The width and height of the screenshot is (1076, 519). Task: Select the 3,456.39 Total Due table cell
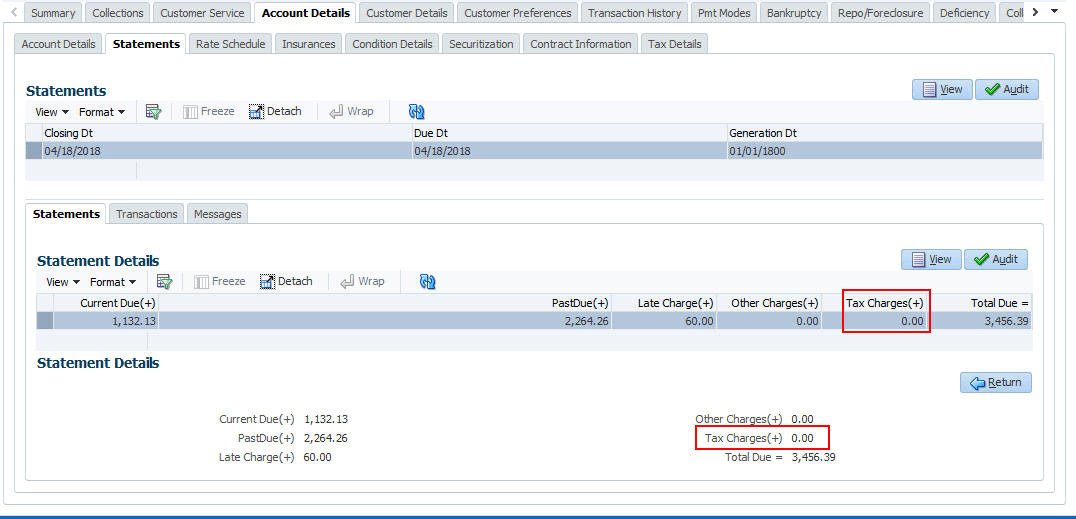point(979,321)
